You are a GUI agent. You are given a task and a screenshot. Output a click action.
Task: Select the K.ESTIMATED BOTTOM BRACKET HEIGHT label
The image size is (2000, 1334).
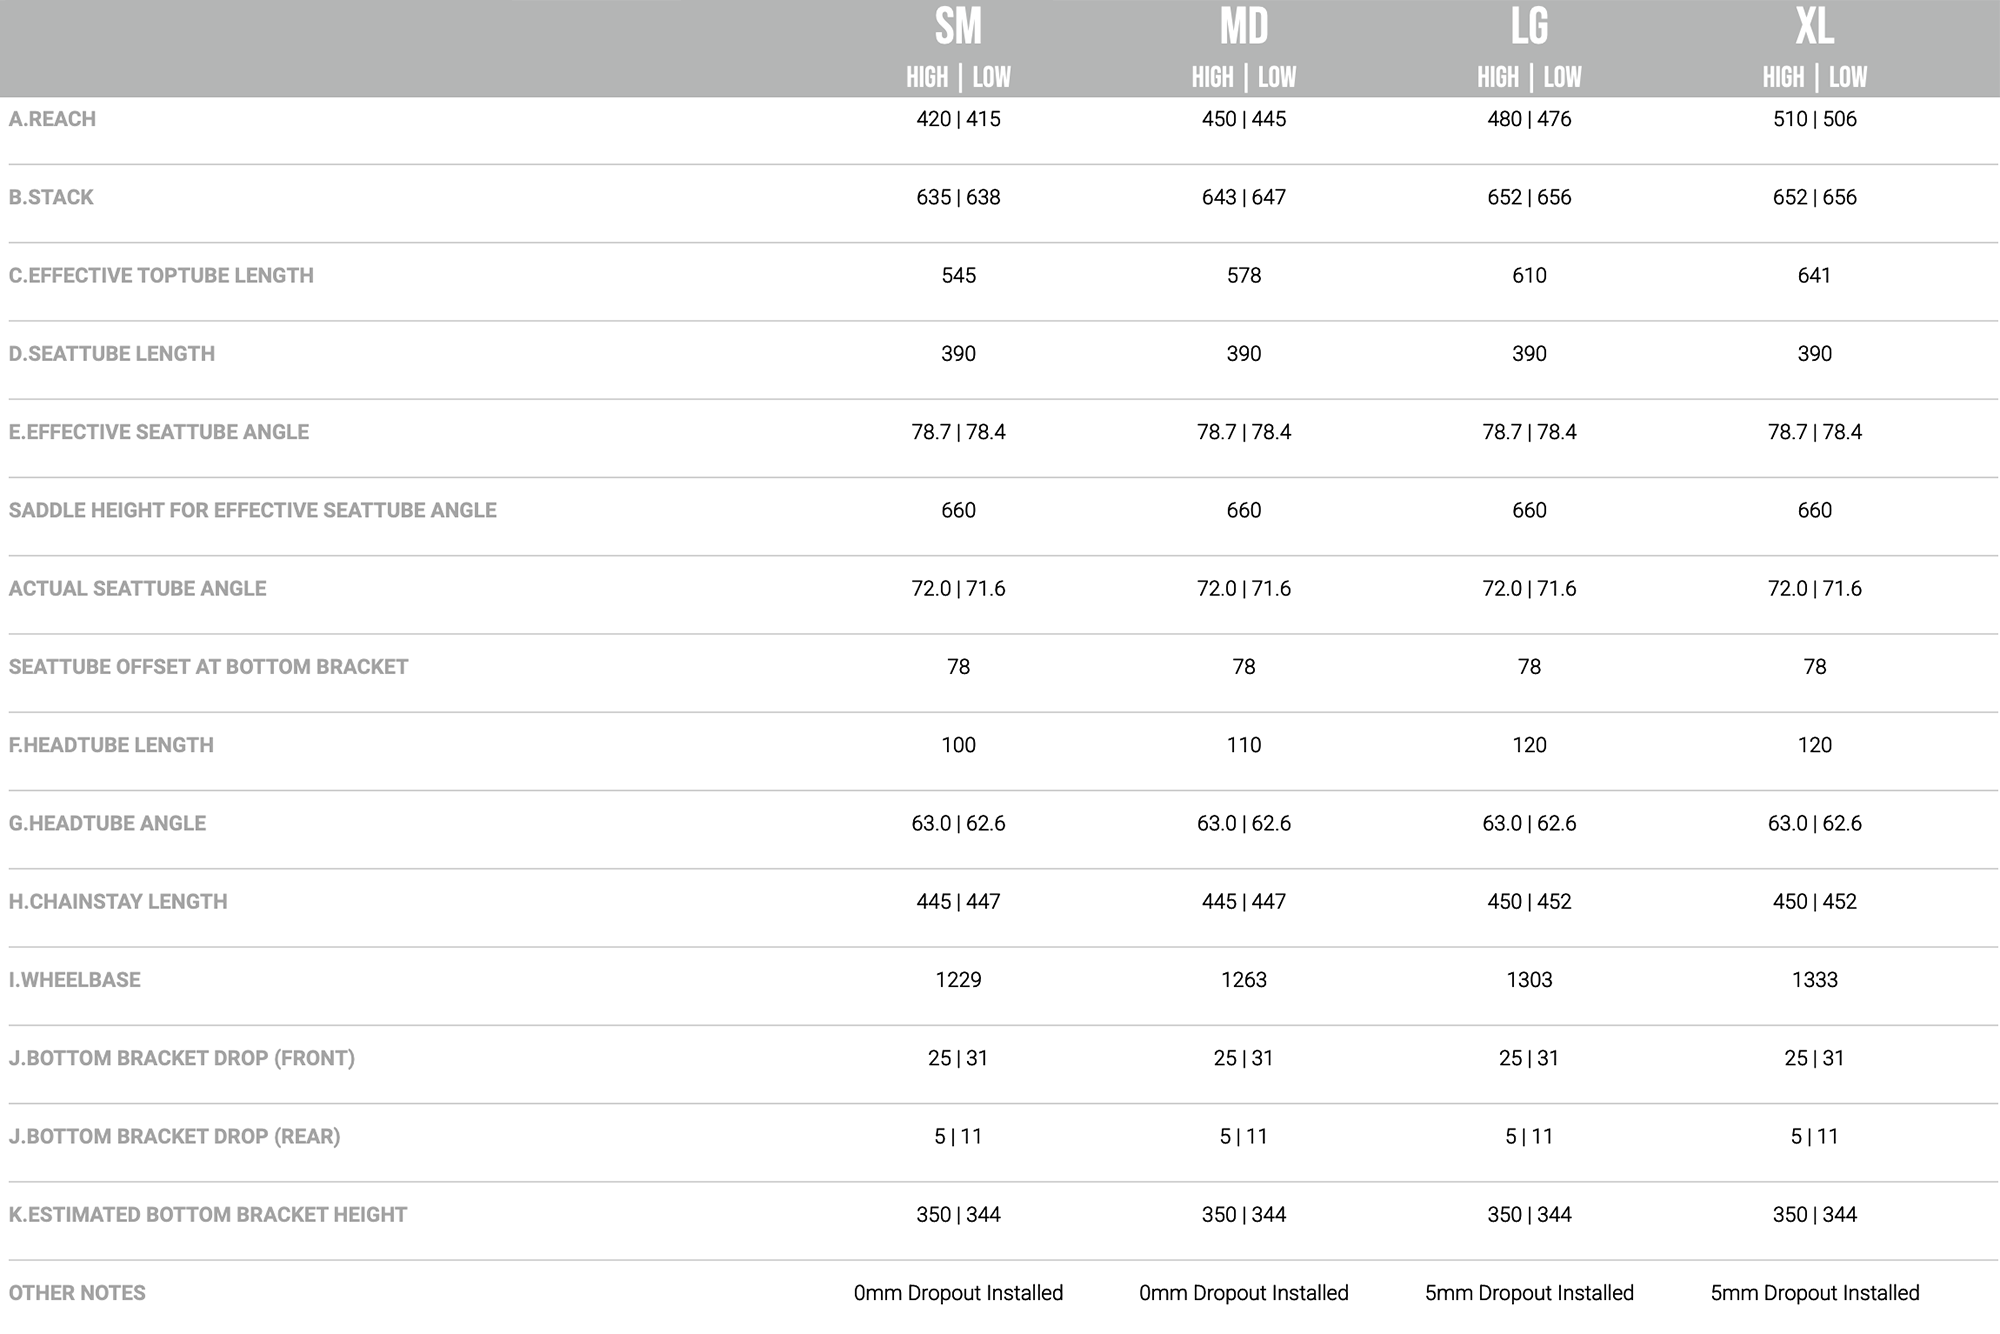[x=208, y=1215]
